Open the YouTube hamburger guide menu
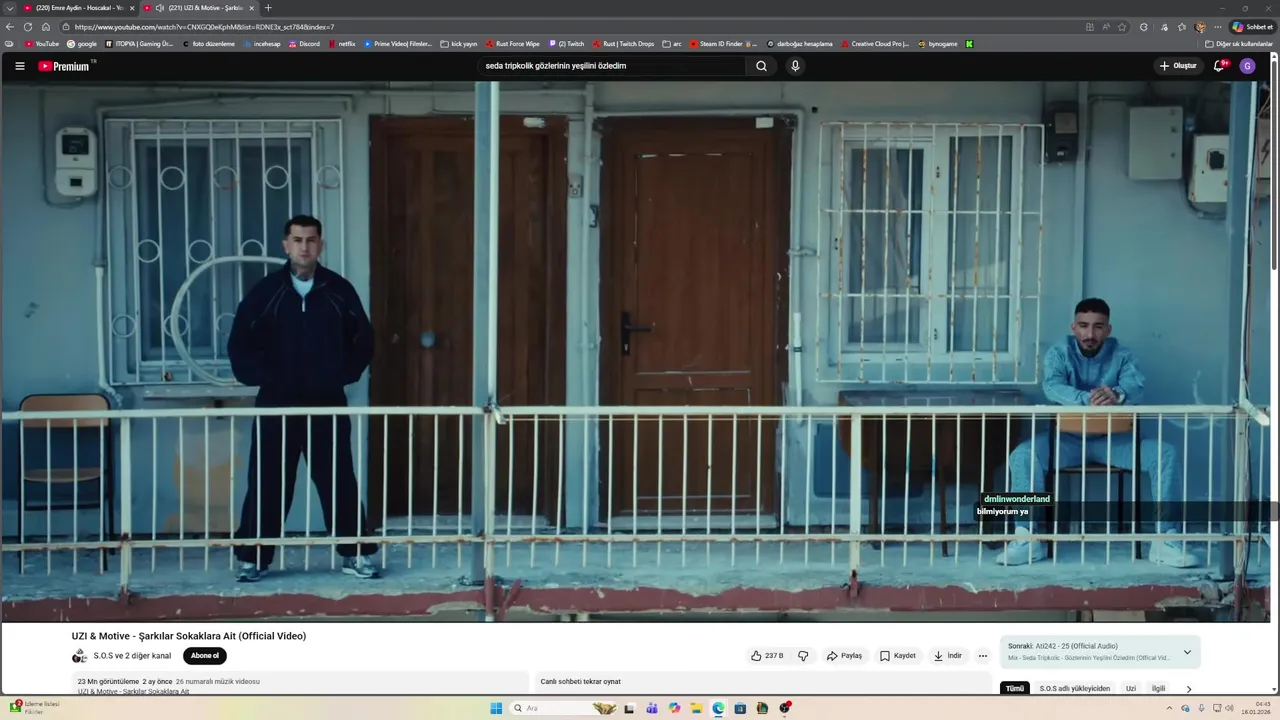Viewport: 1280px width, 720px height. tap(19, 66)
